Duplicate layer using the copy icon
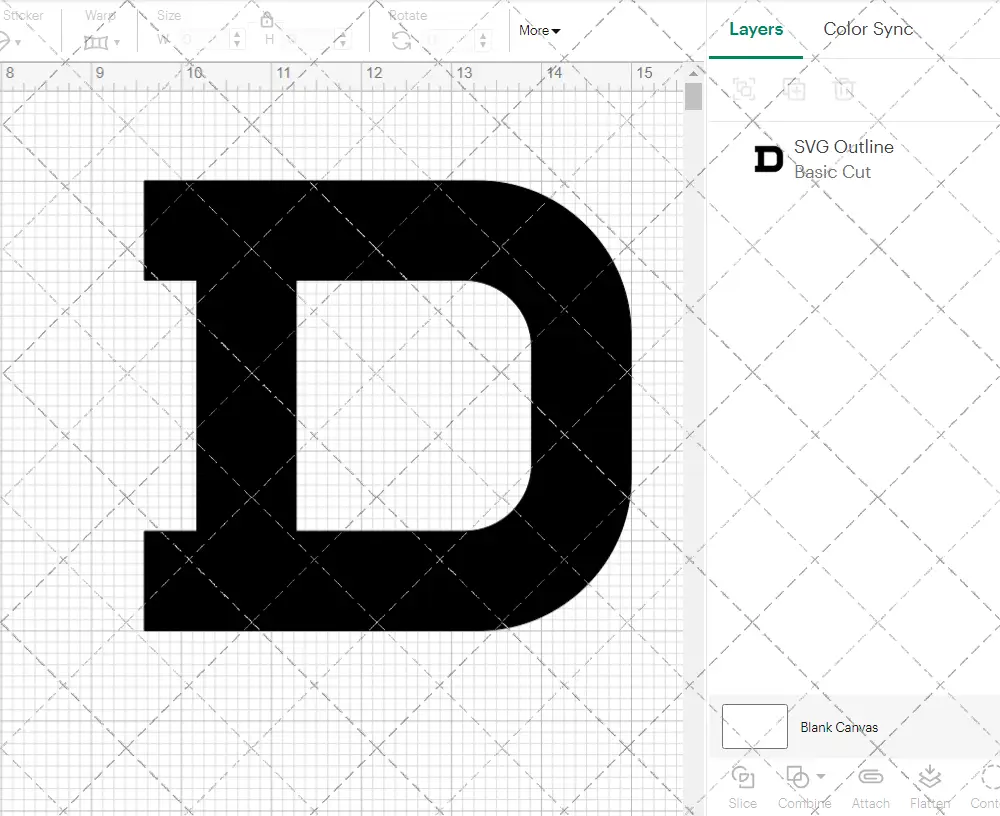 [x=795, y=90]
